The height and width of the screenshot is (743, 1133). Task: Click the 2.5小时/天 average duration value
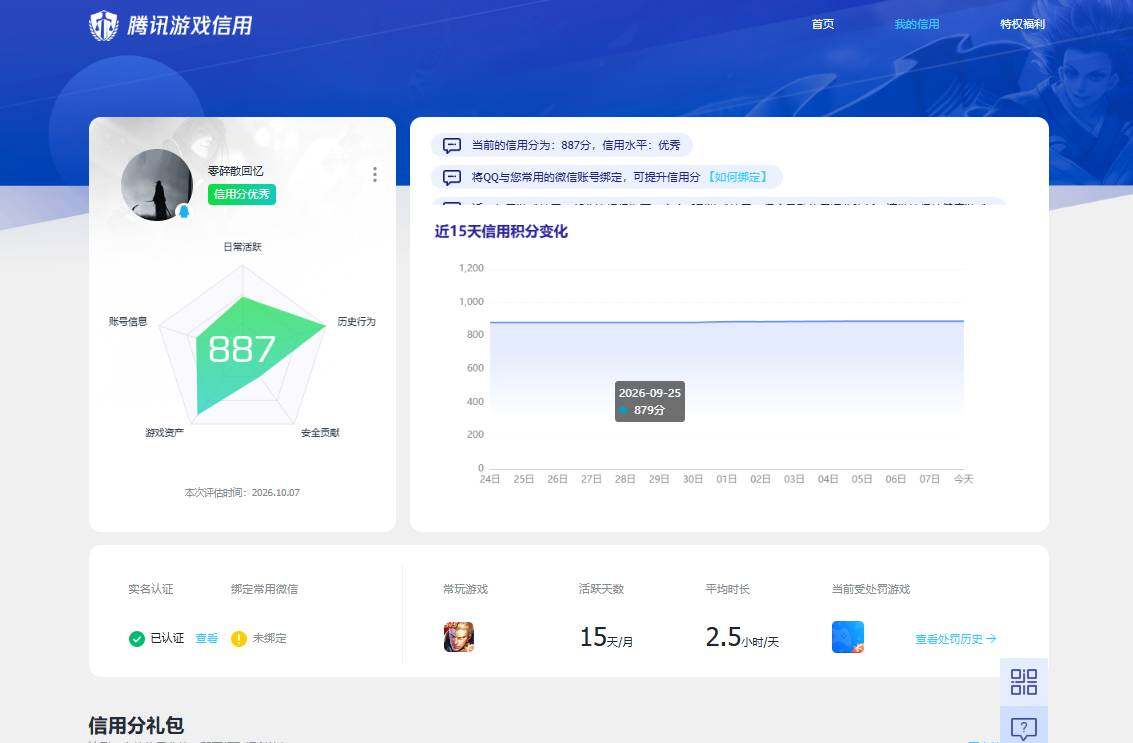(742, 637)
